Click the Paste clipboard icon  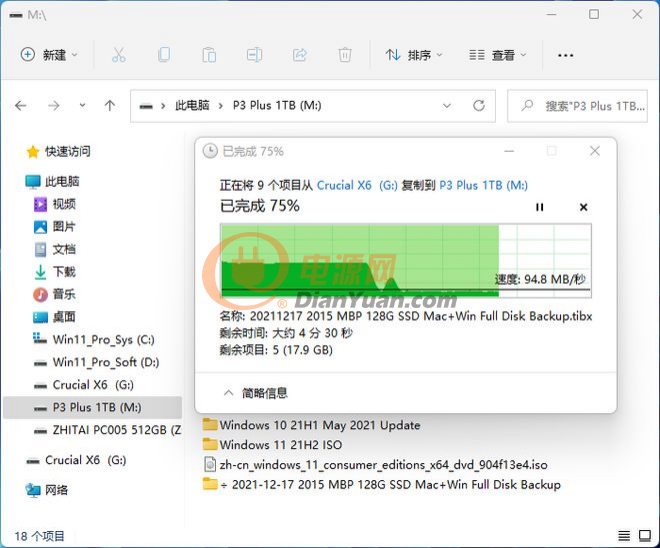[x=209, y=55]
